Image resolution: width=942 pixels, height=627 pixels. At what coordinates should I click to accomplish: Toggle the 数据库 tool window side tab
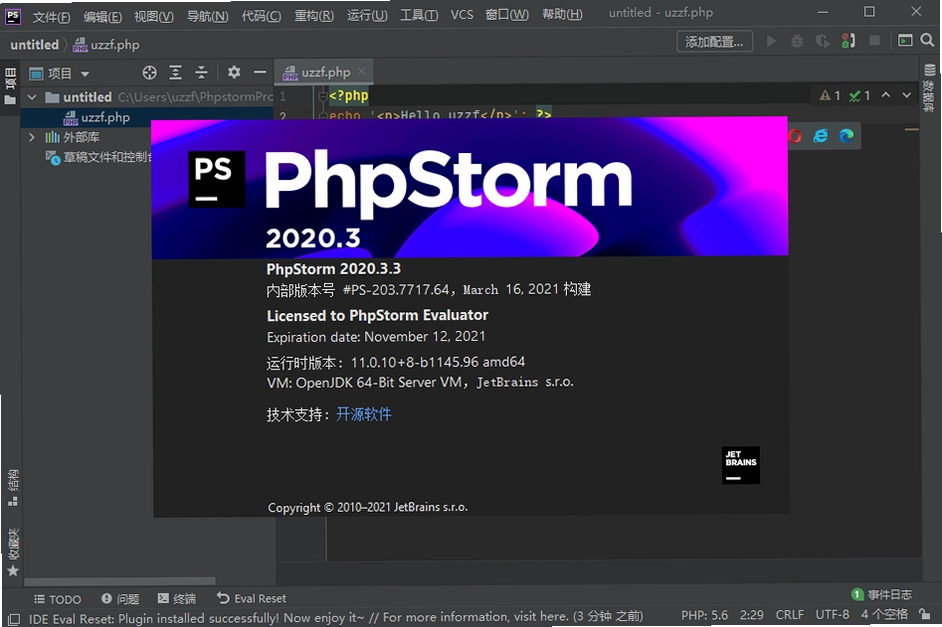click(929, 88)
